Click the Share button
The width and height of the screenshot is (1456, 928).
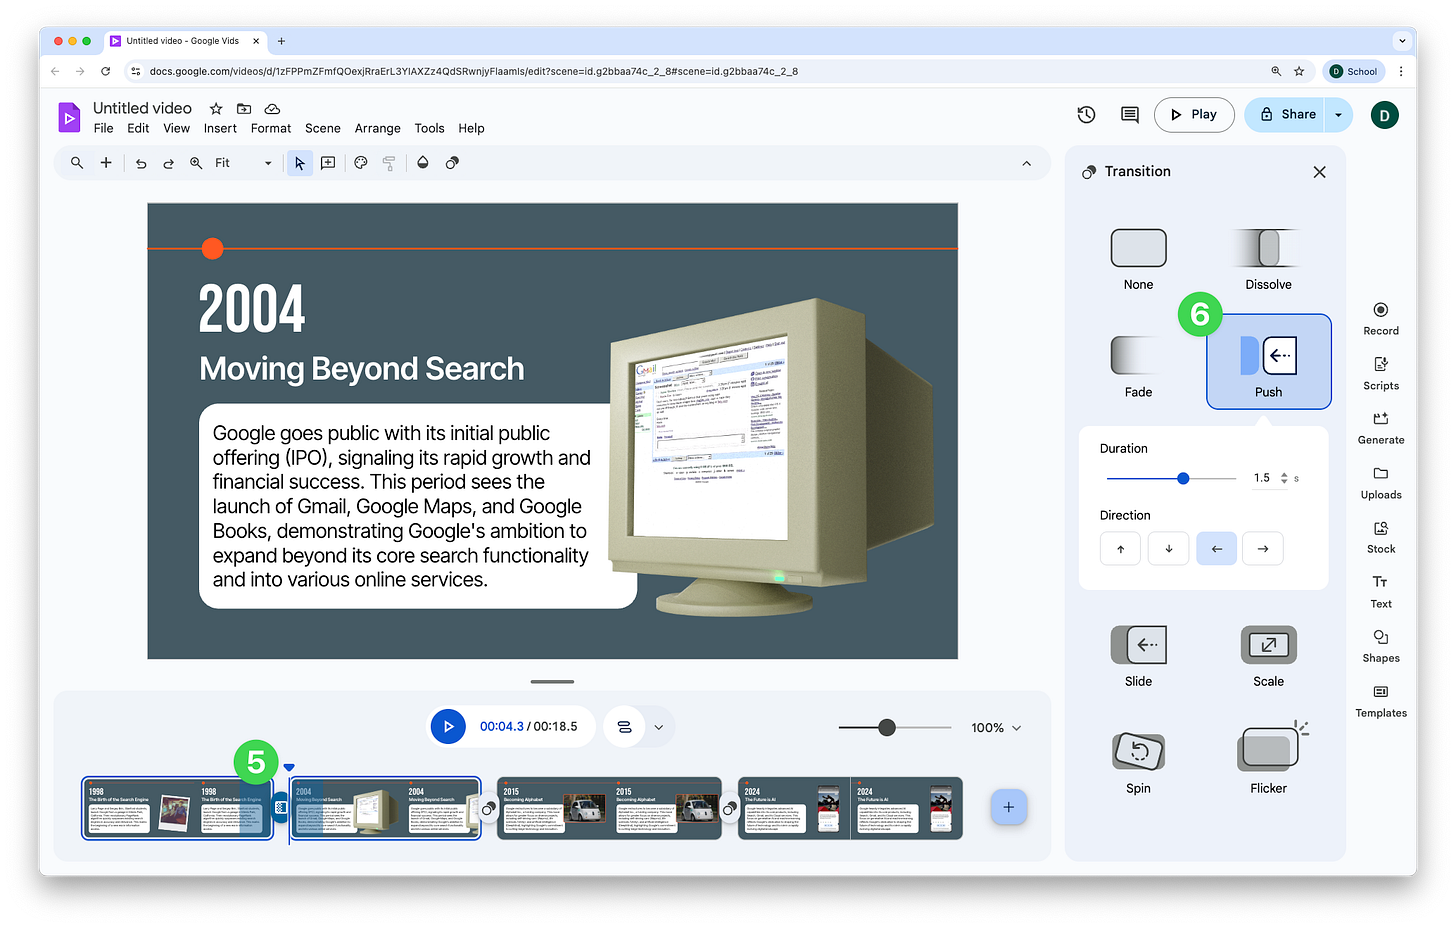(1285, 115)
